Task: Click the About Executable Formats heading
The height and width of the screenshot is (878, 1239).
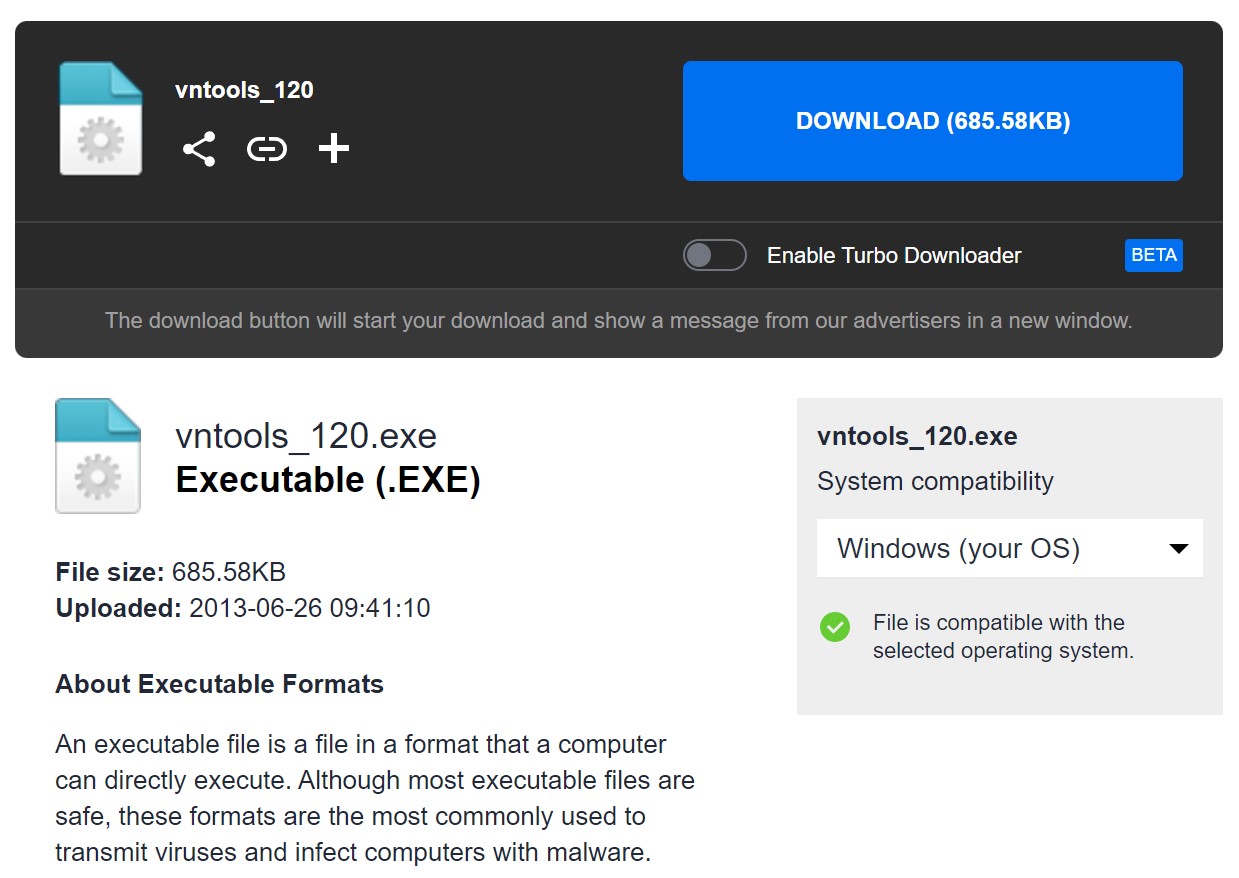Action: [x=219, y=684]
